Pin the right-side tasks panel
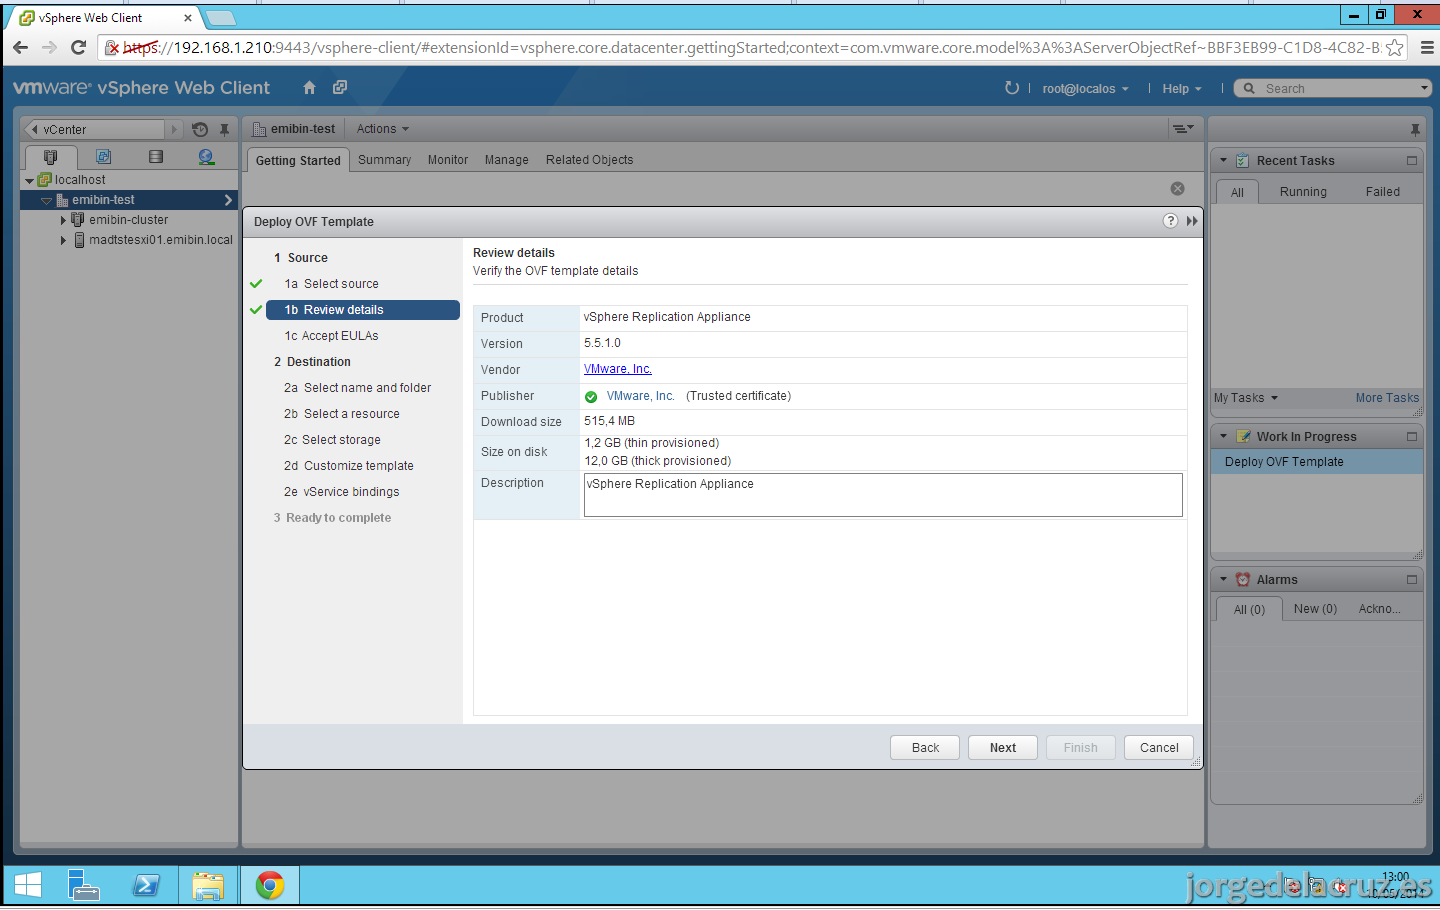1440x910 pixels. (1415, 129)
